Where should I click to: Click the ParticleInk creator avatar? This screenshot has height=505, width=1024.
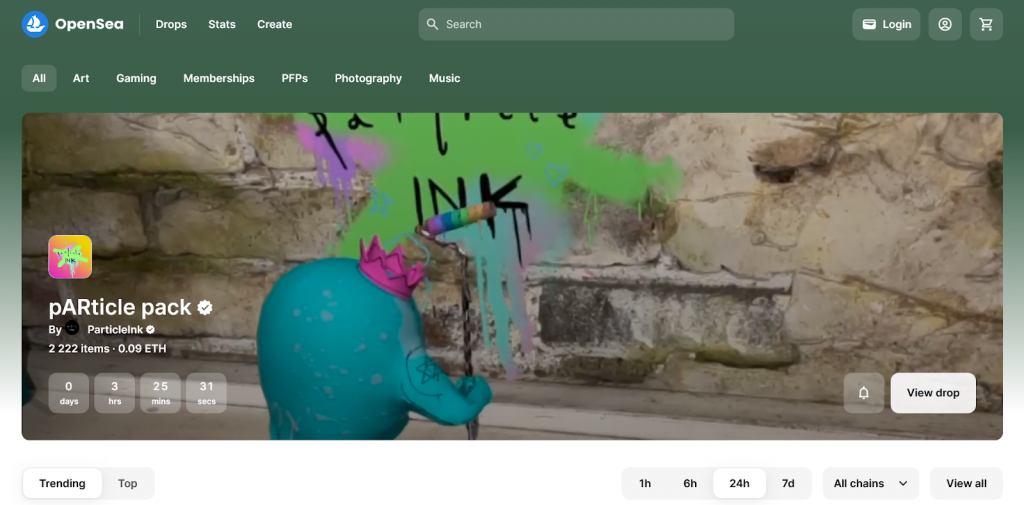coord(72,329)
